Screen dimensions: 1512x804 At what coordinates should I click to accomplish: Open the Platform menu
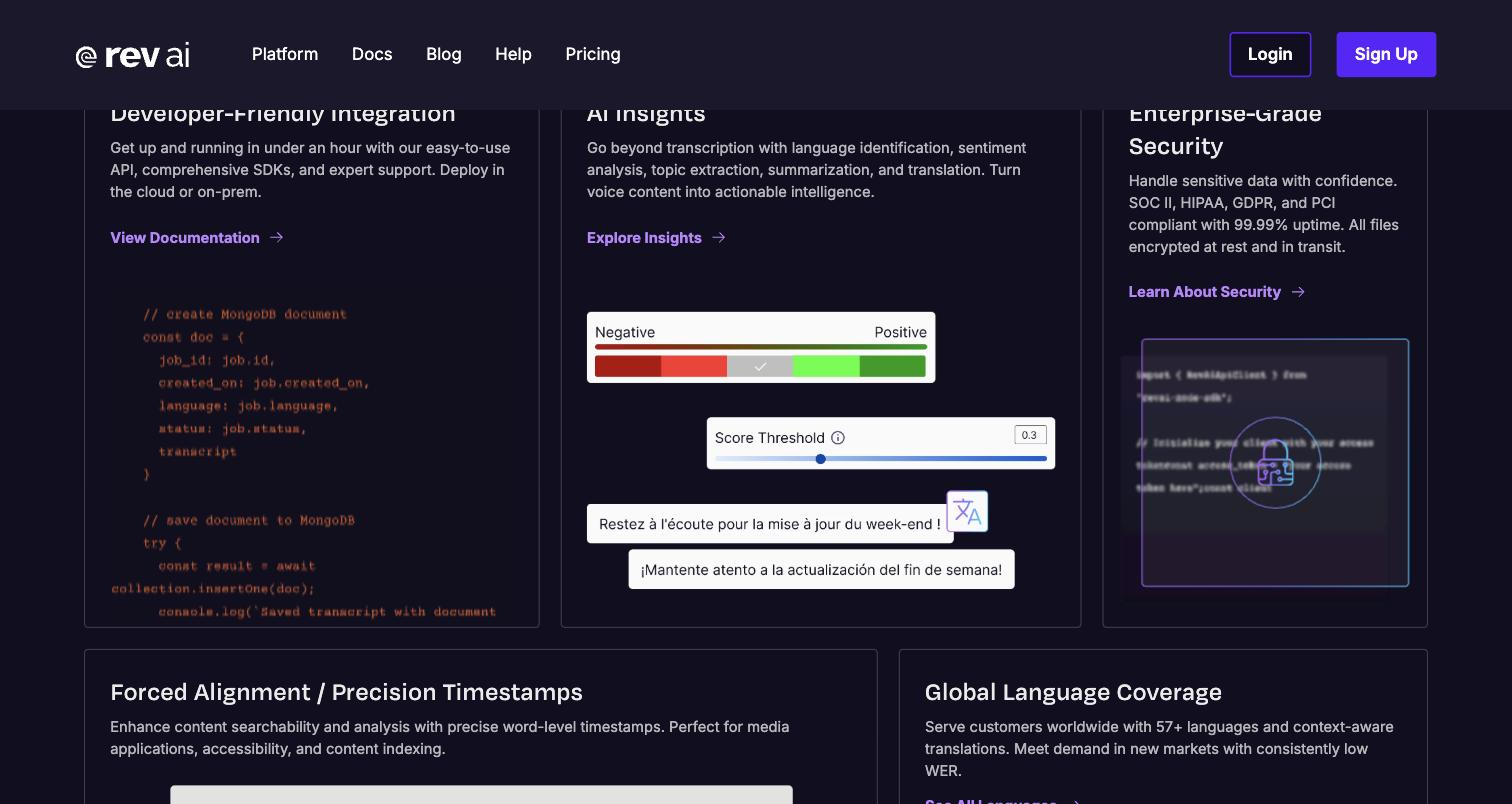point(285,54)
